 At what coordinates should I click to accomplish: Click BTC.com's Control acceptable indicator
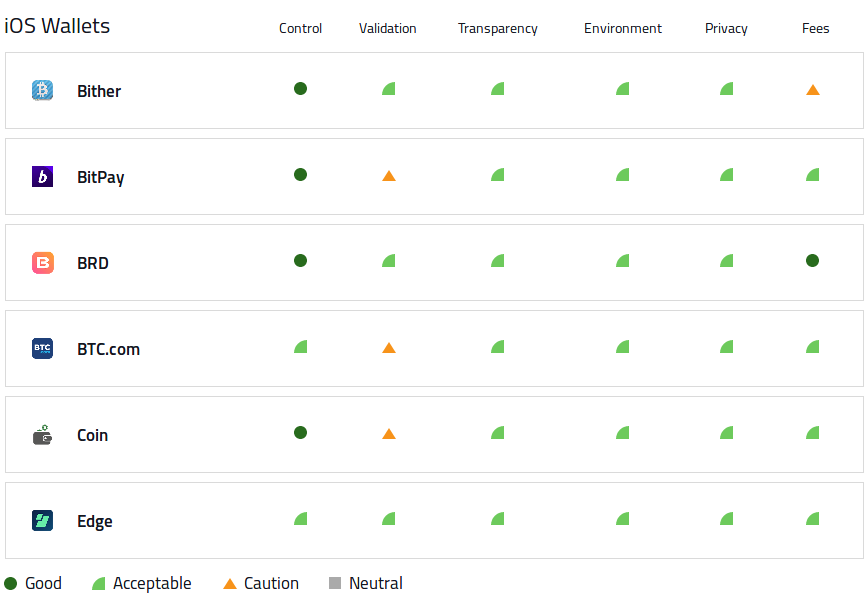tap(301, 347)
